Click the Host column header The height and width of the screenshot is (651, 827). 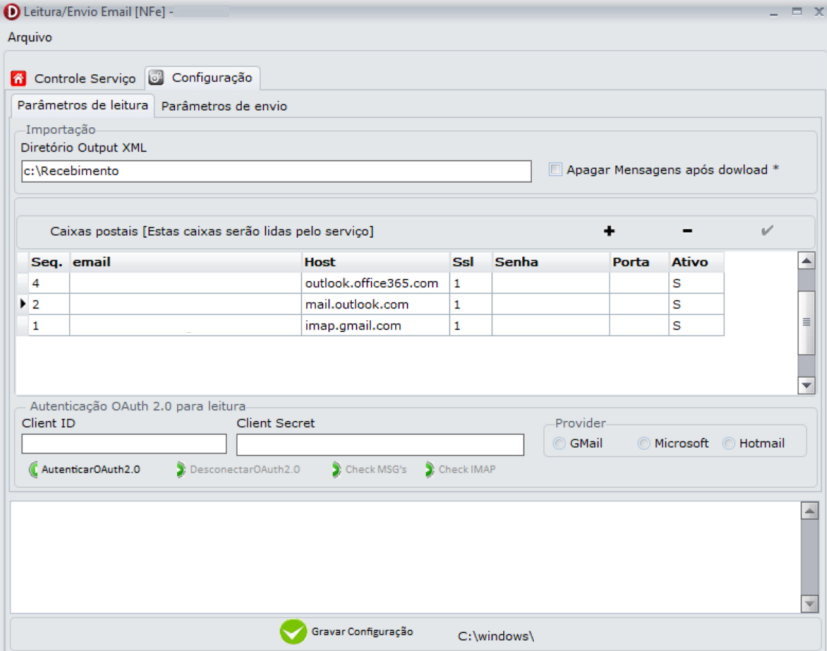pos(376,262)
